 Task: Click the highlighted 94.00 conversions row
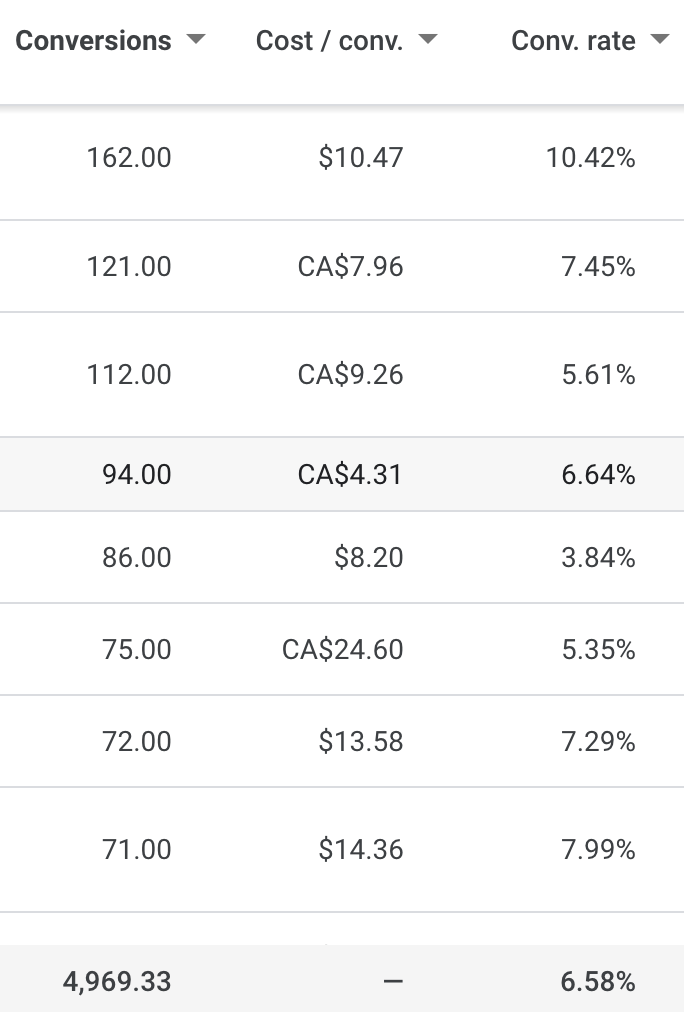342,474
